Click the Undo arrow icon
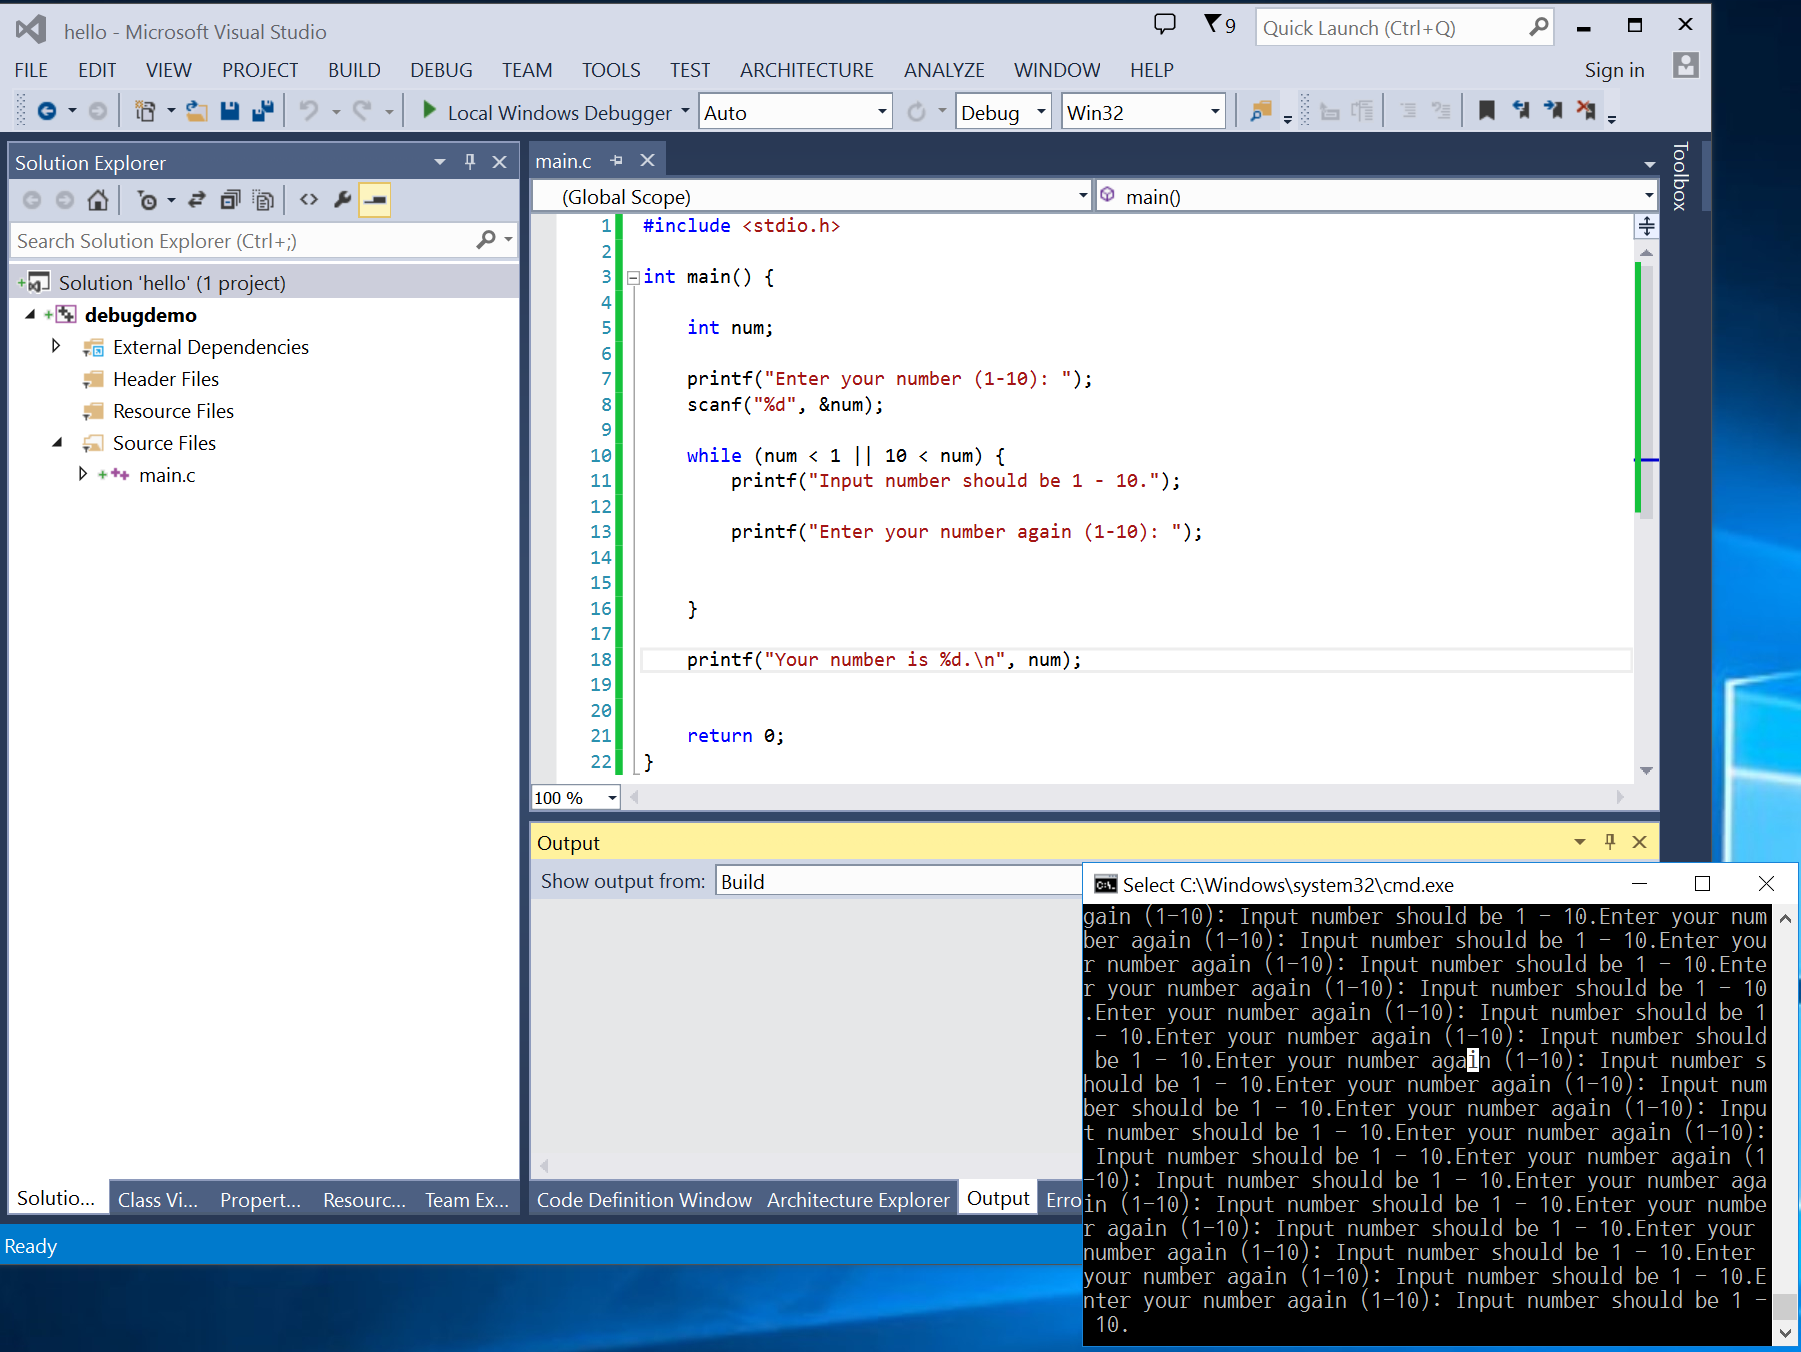Screen dimensions: 1801x1352 pos(309,111)
